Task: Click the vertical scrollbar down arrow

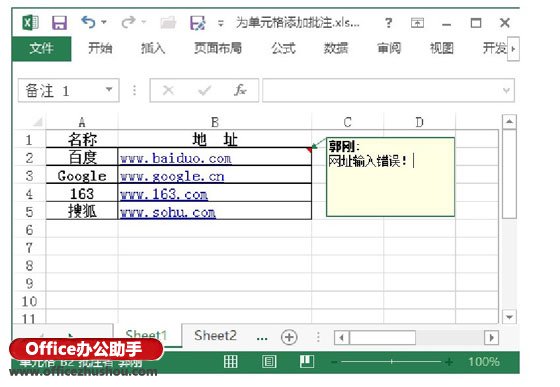Action: [x=509, y=316]
